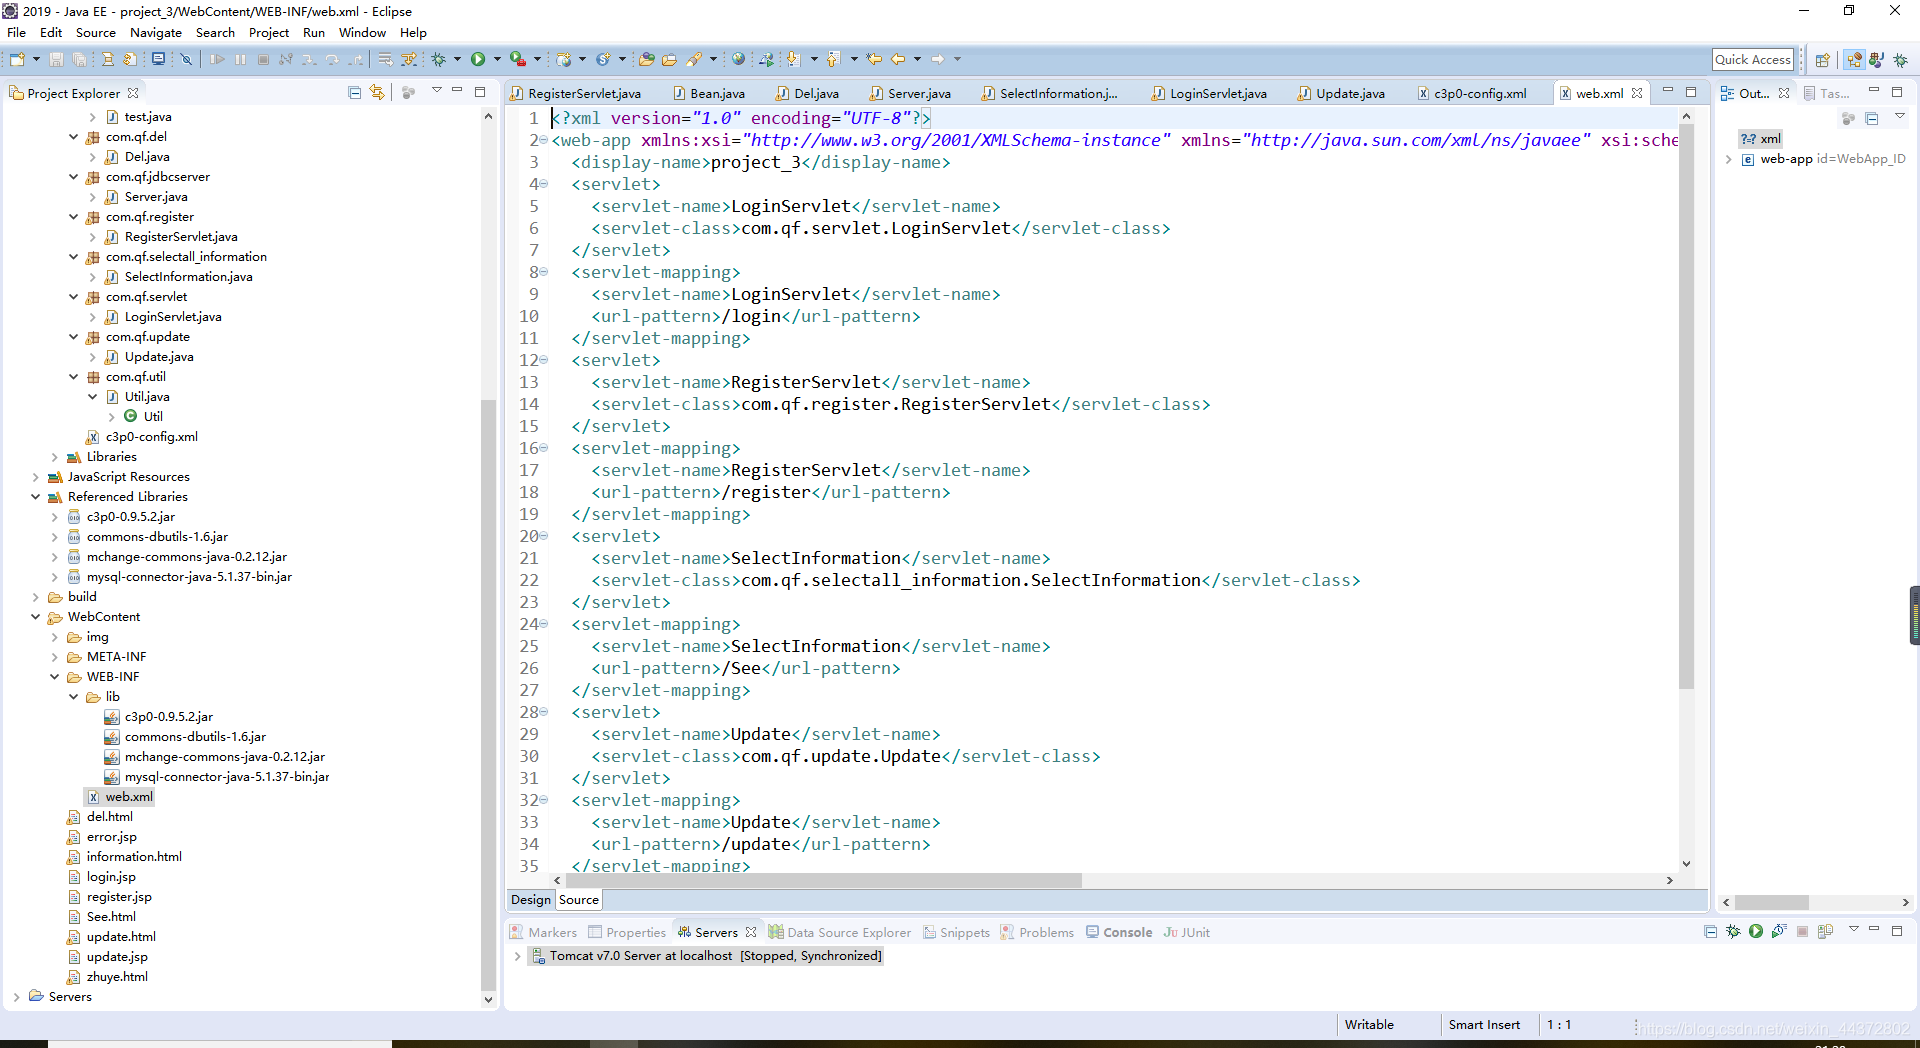This screenshot has height=1048, width=1920.
Task: Click the Save toolbar icon
Action: pyautogui.click(x=56, y=60)
